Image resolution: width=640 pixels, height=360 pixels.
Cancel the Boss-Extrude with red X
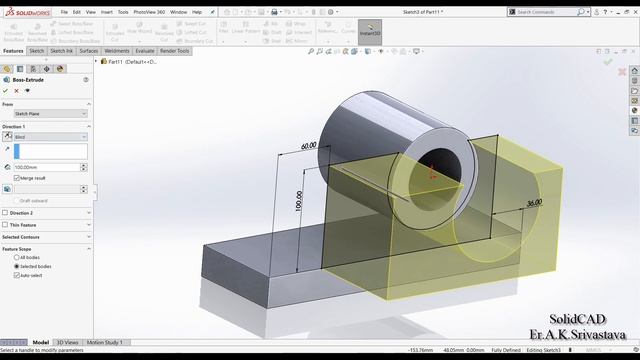click(x=16, y=91)
